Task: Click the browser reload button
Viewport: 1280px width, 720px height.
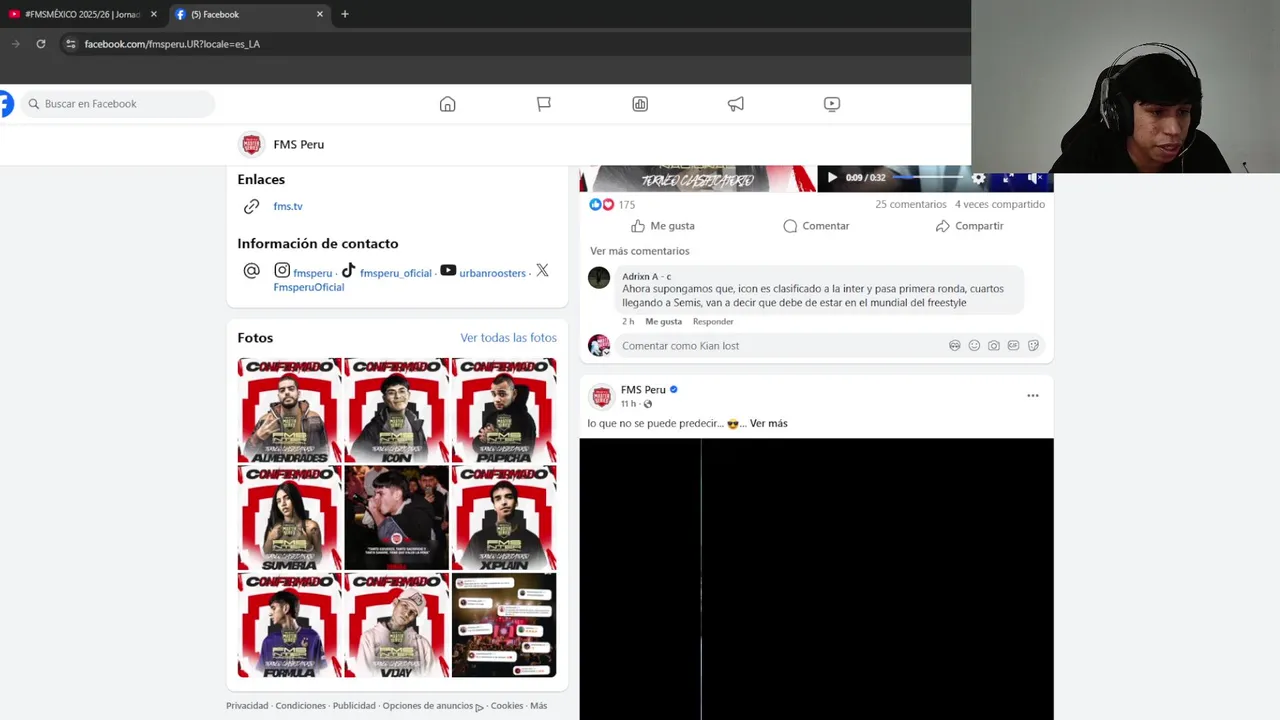Action: click(x=41, y=44)
